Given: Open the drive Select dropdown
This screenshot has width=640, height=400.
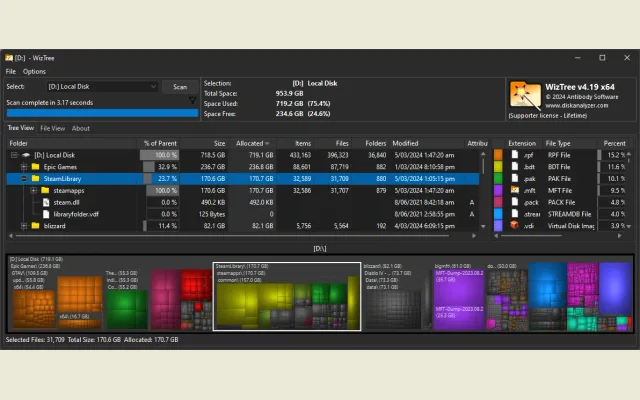Looking at the screenshot, I should (x=102, y=87).
